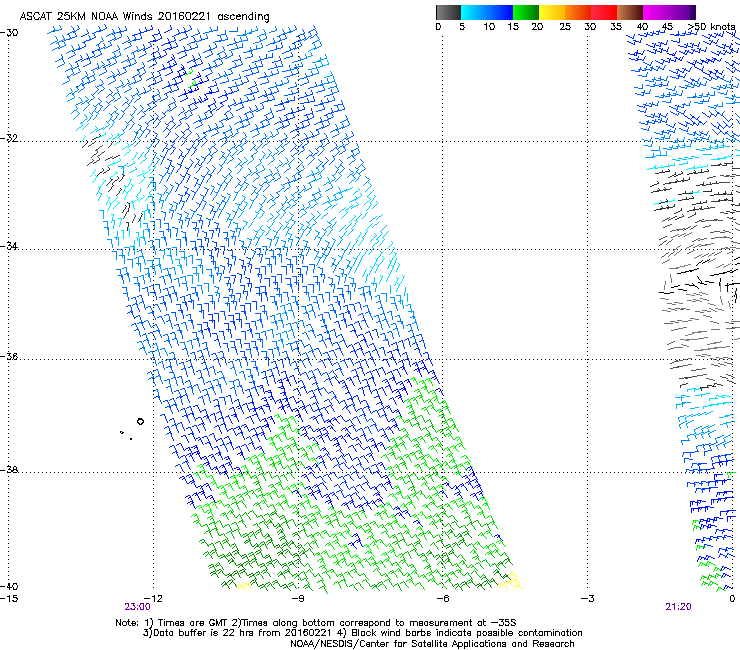Click the gray 0–5 knot legend segment
The height and width of the screenshot is (650, 740).
coord(448,12)
